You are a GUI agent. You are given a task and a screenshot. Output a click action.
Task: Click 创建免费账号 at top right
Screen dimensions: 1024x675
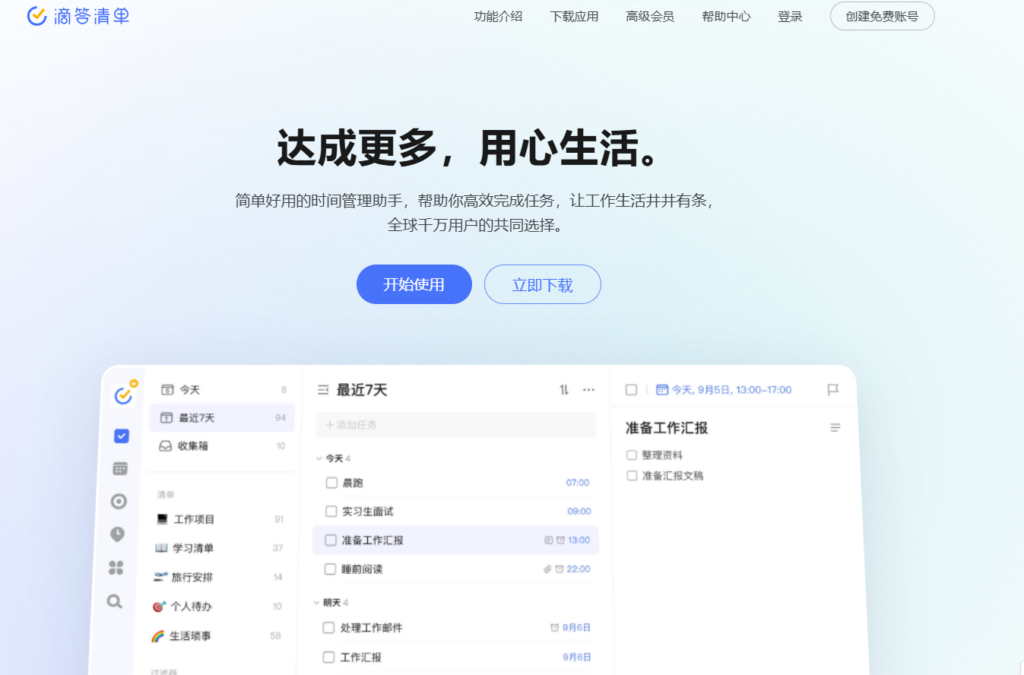point(881,16)
